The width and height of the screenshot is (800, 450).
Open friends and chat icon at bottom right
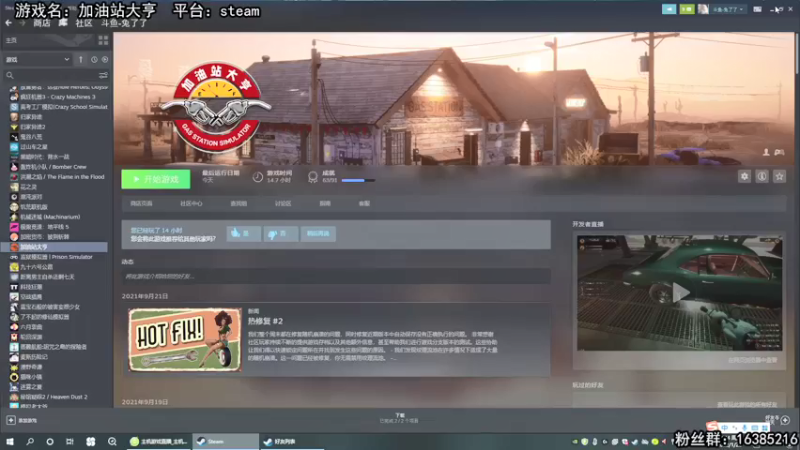pyautogui.click(x=785, y=420)
